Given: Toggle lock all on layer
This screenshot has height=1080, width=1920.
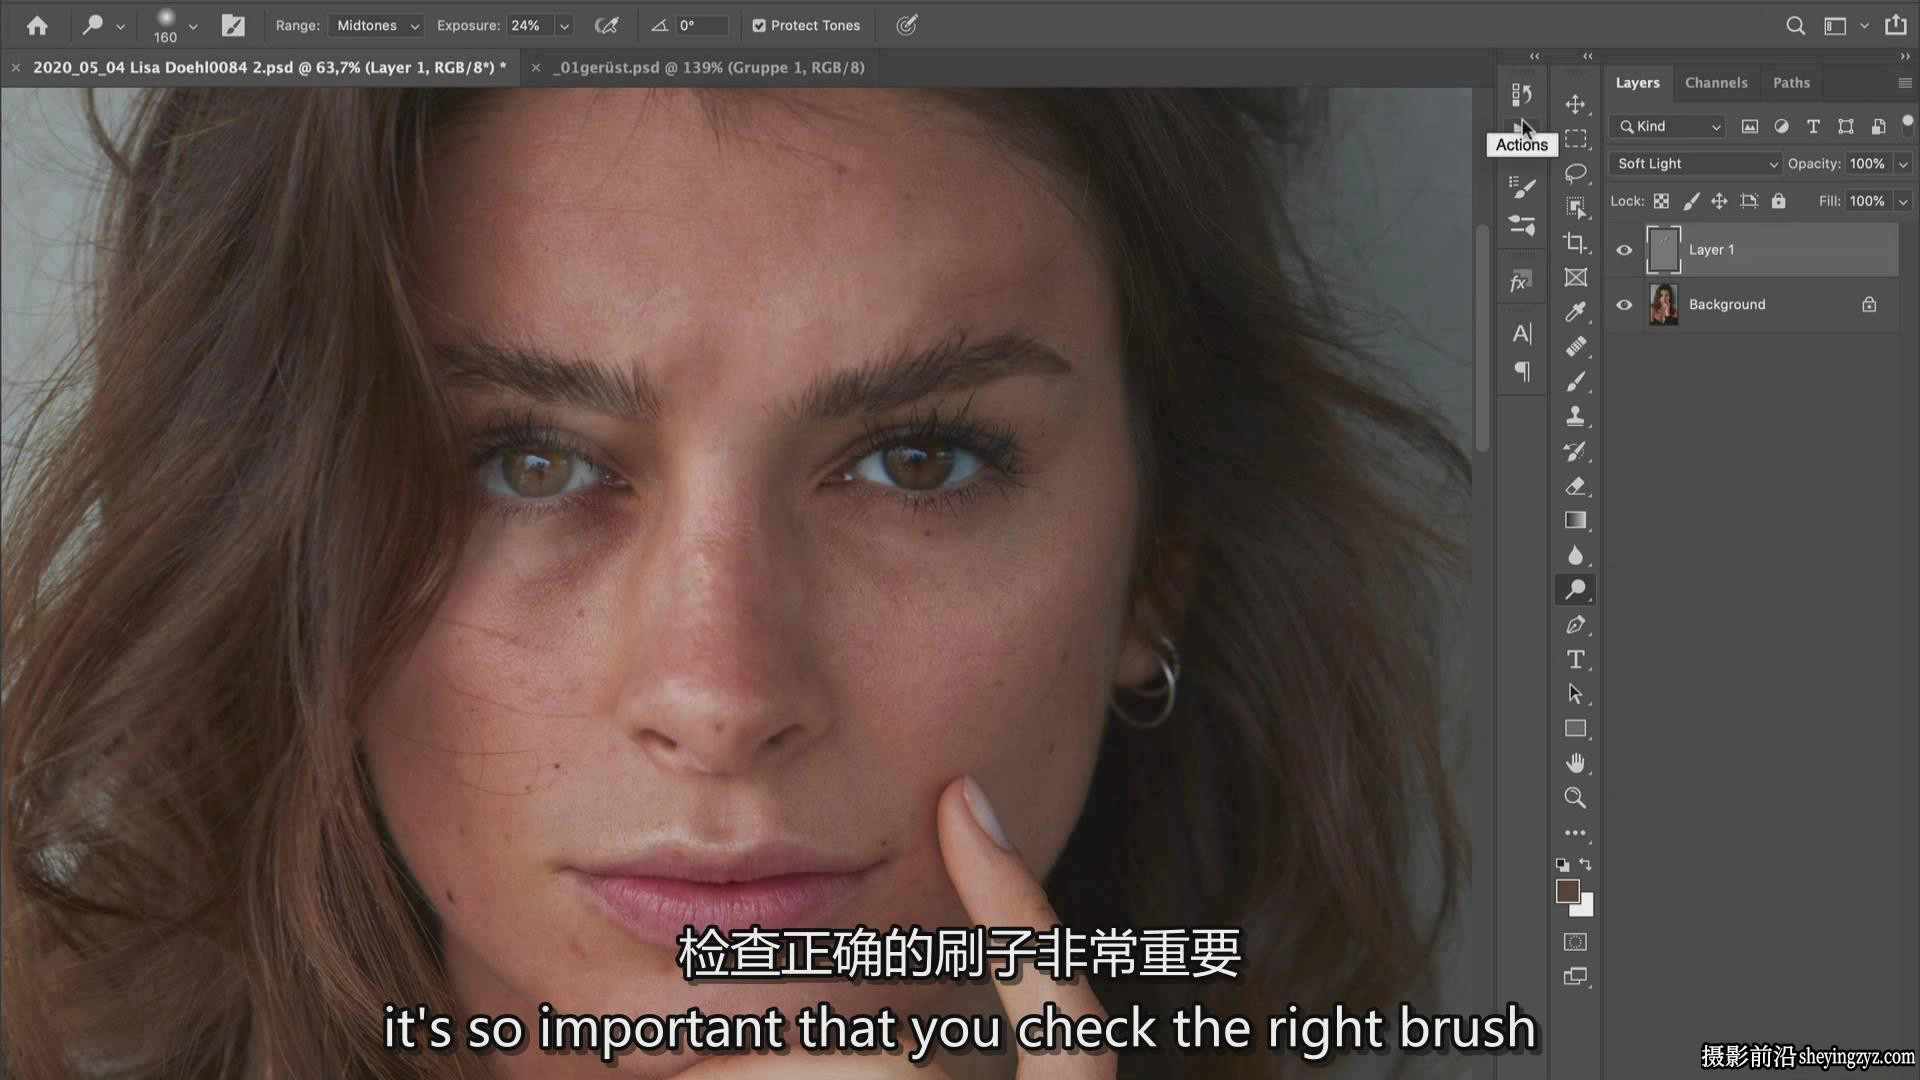Looking at the screenshot, I should click(x=1778, y=201).
